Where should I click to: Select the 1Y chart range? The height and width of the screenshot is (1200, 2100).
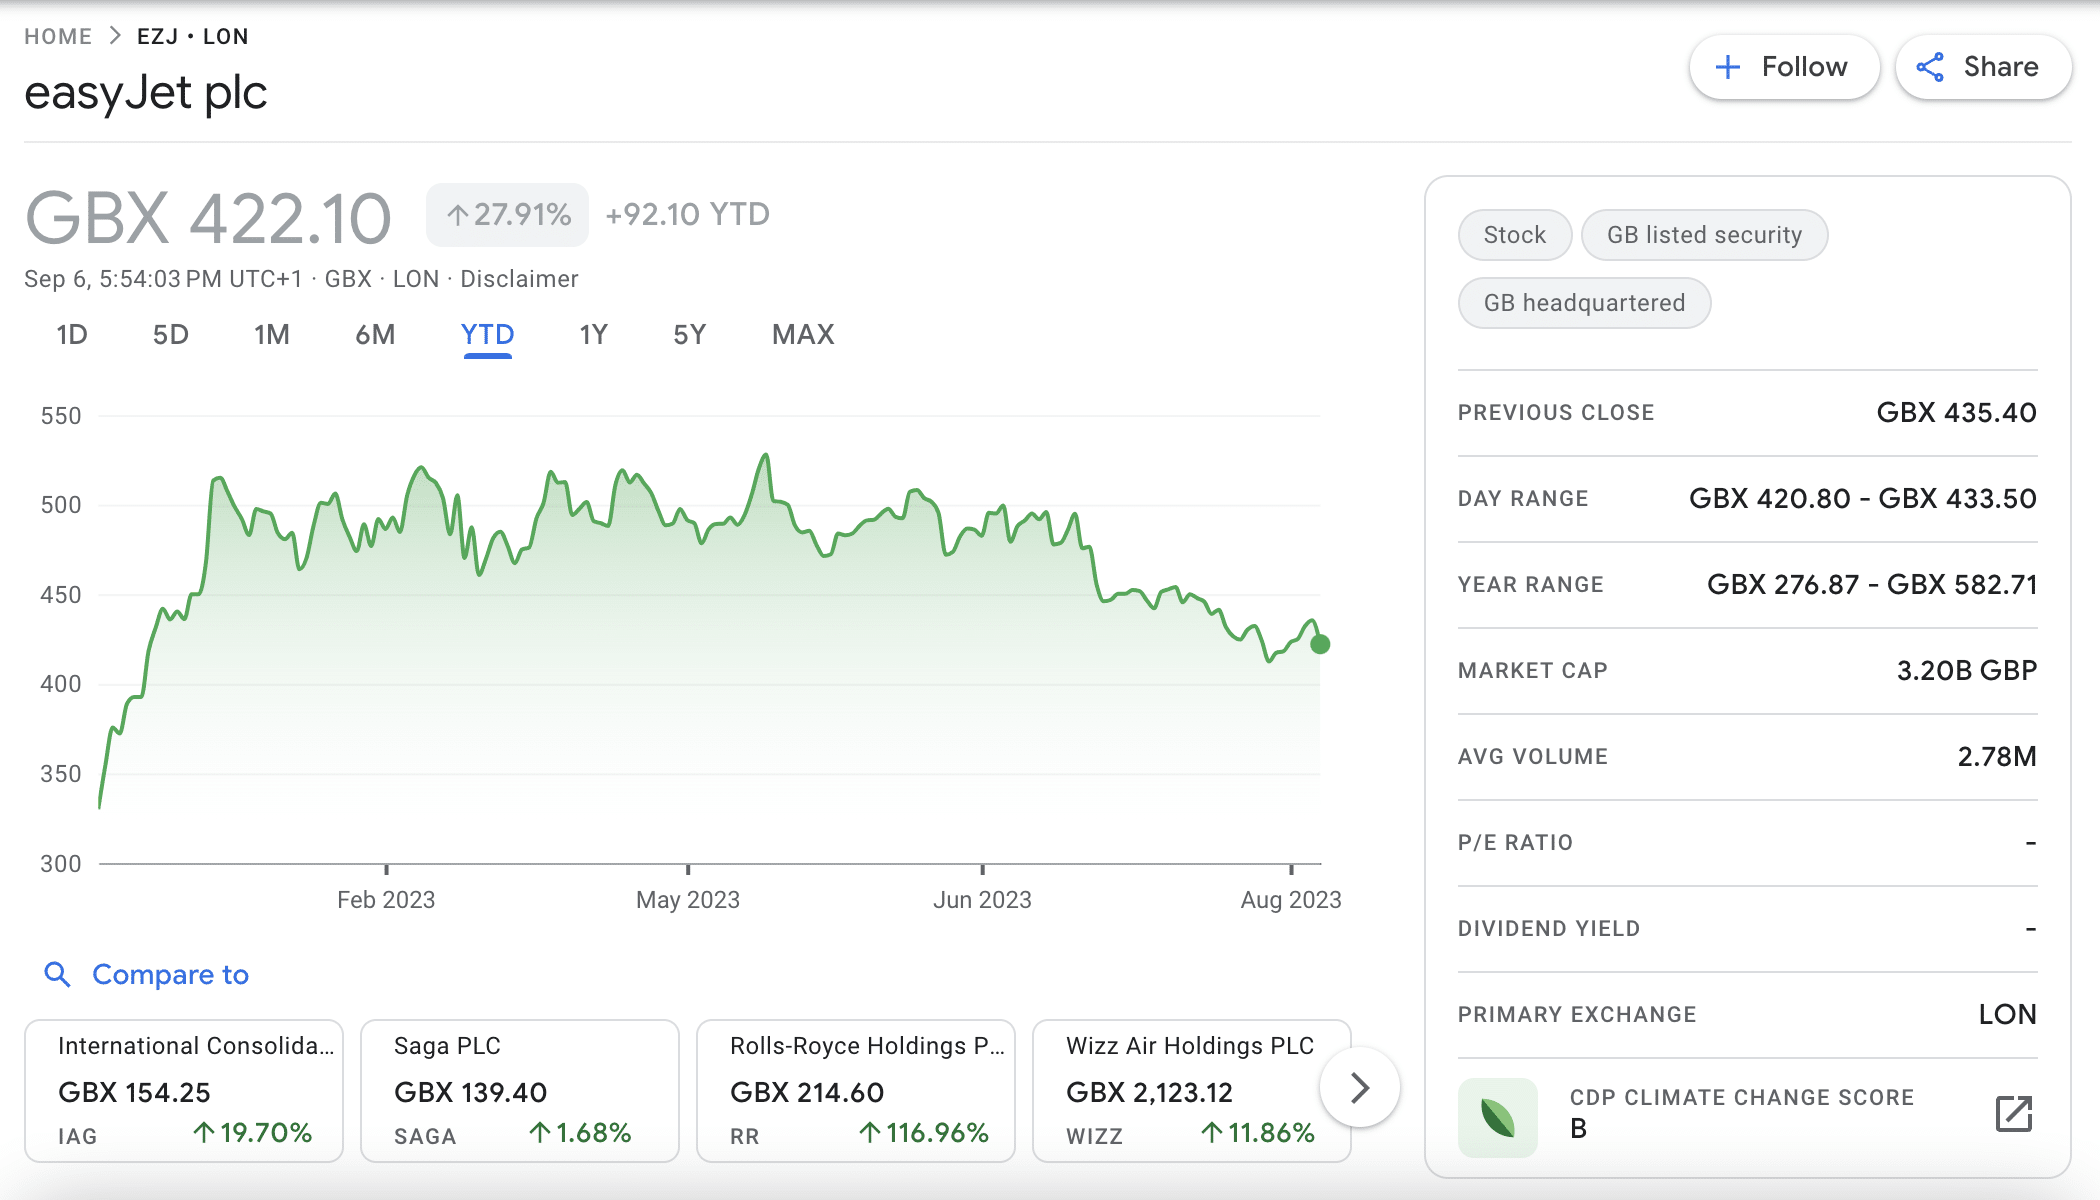593,334
